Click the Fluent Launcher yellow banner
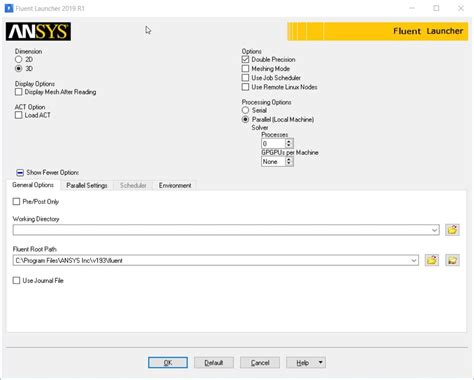The image size is (474, 380). [377, 31]
